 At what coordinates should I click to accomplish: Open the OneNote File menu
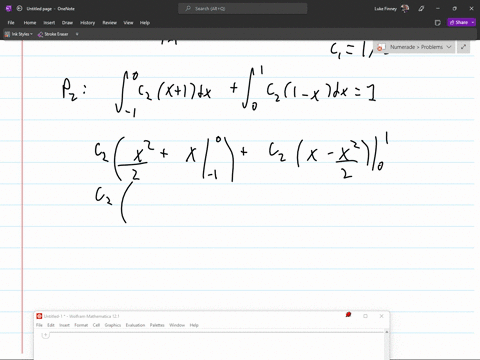11,23
